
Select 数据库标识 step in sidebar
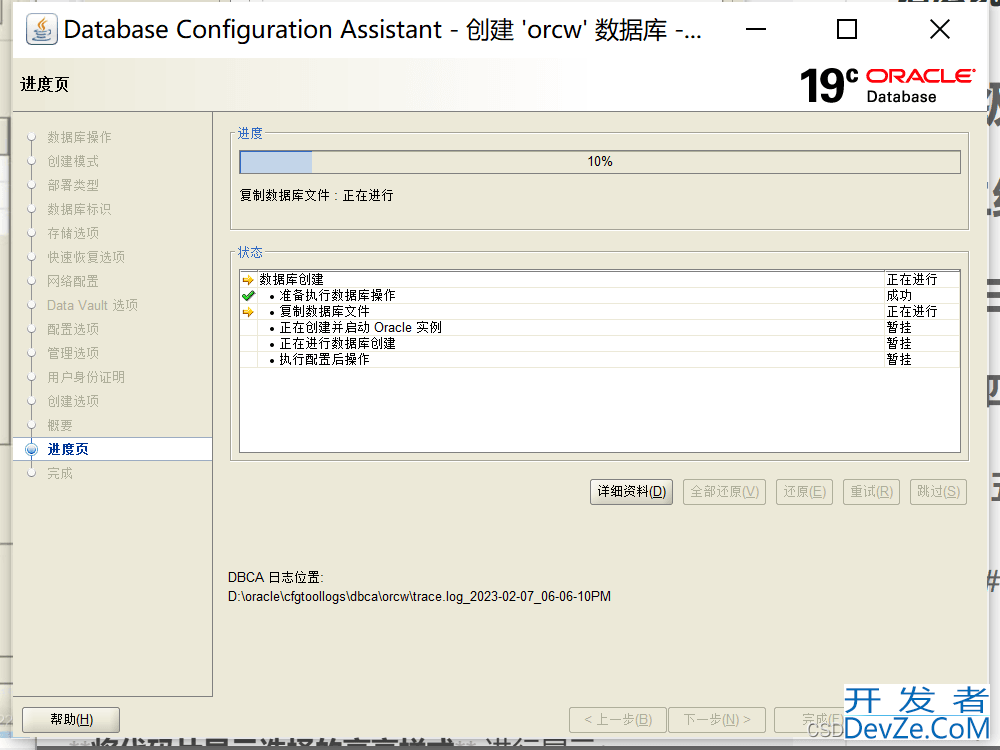coord(79,209)
